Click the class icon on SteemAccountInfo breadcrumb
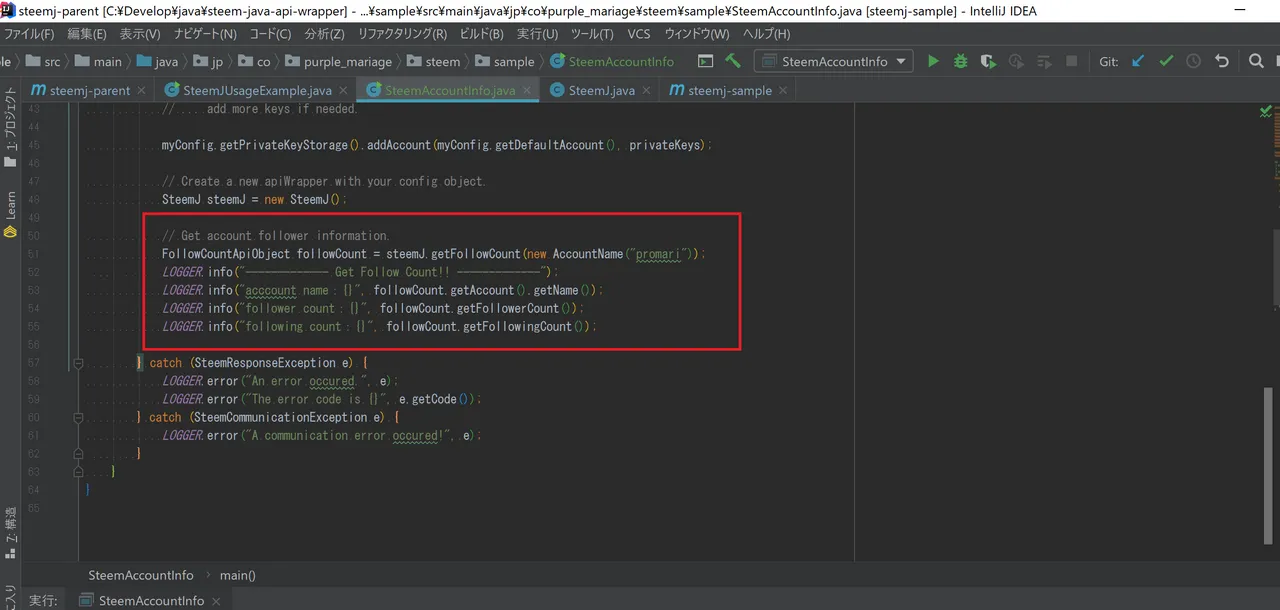 pyautogui.click(x=556, y=61)
